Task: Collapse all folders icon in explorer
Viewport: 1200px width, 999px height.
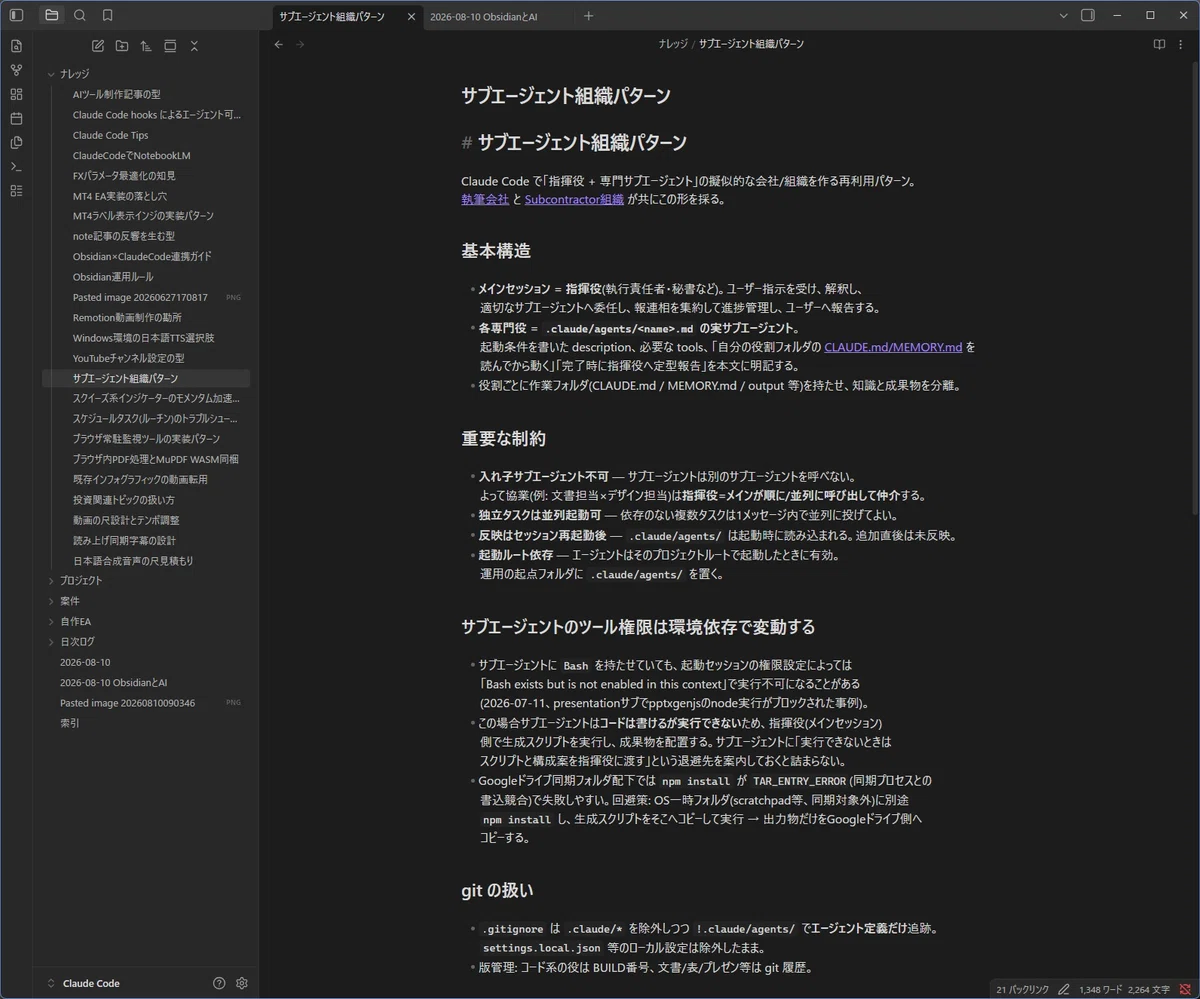Action: tap(194, 46)
